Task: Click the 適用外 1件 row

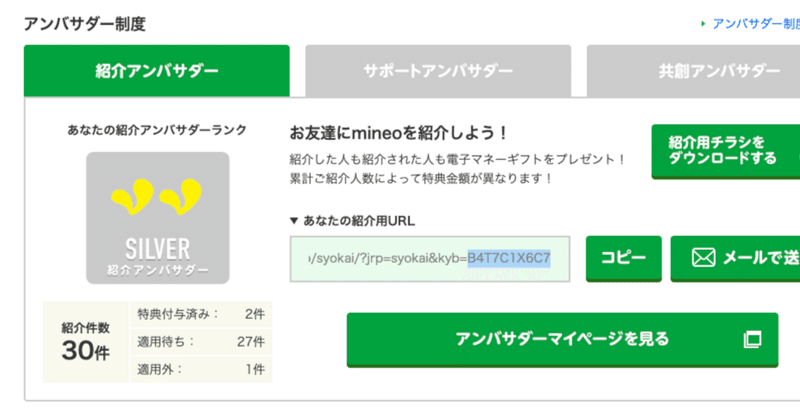Action: click(201, 369)
